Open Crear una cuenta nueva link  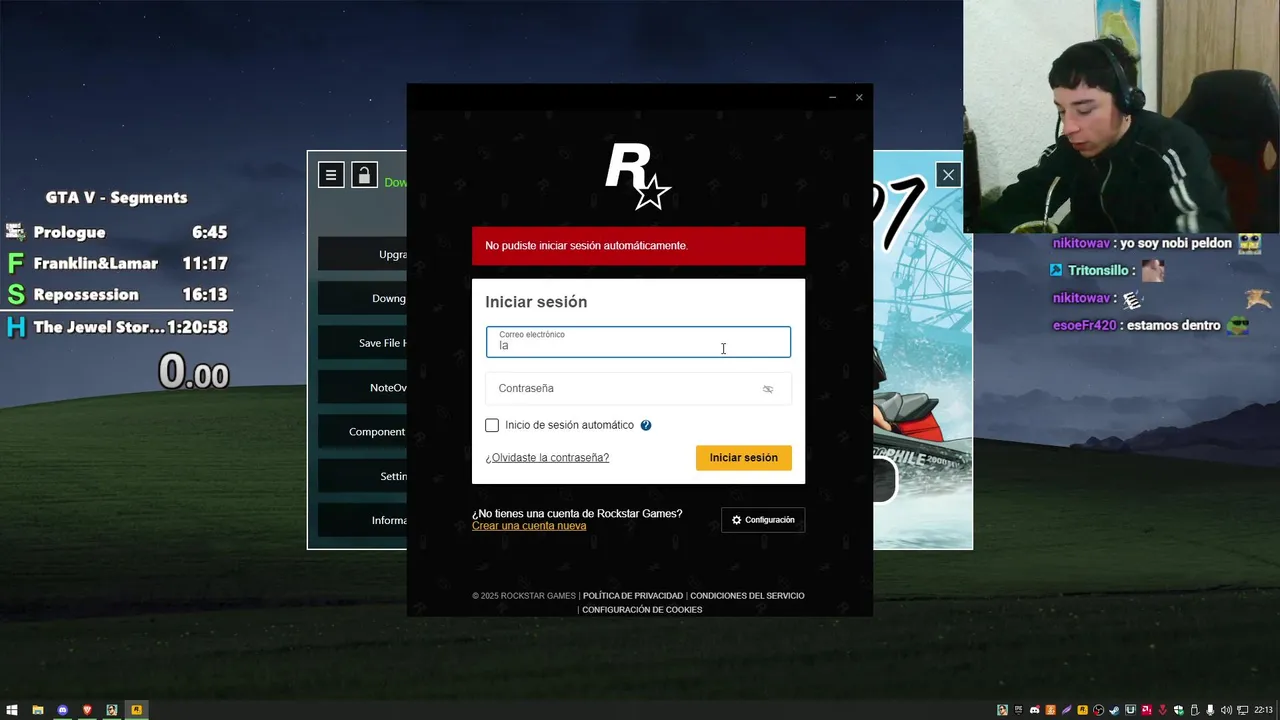[x=529, y=526]
